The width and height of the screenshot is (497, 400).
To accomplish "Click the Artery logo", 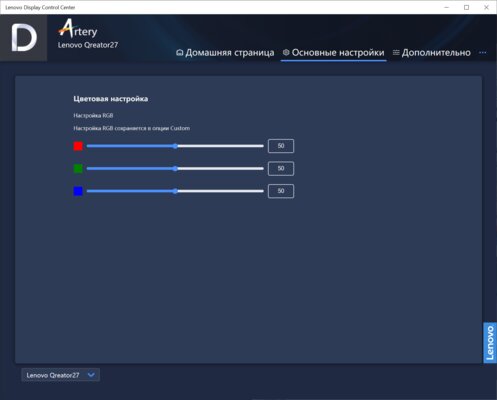I will (78, 29).
